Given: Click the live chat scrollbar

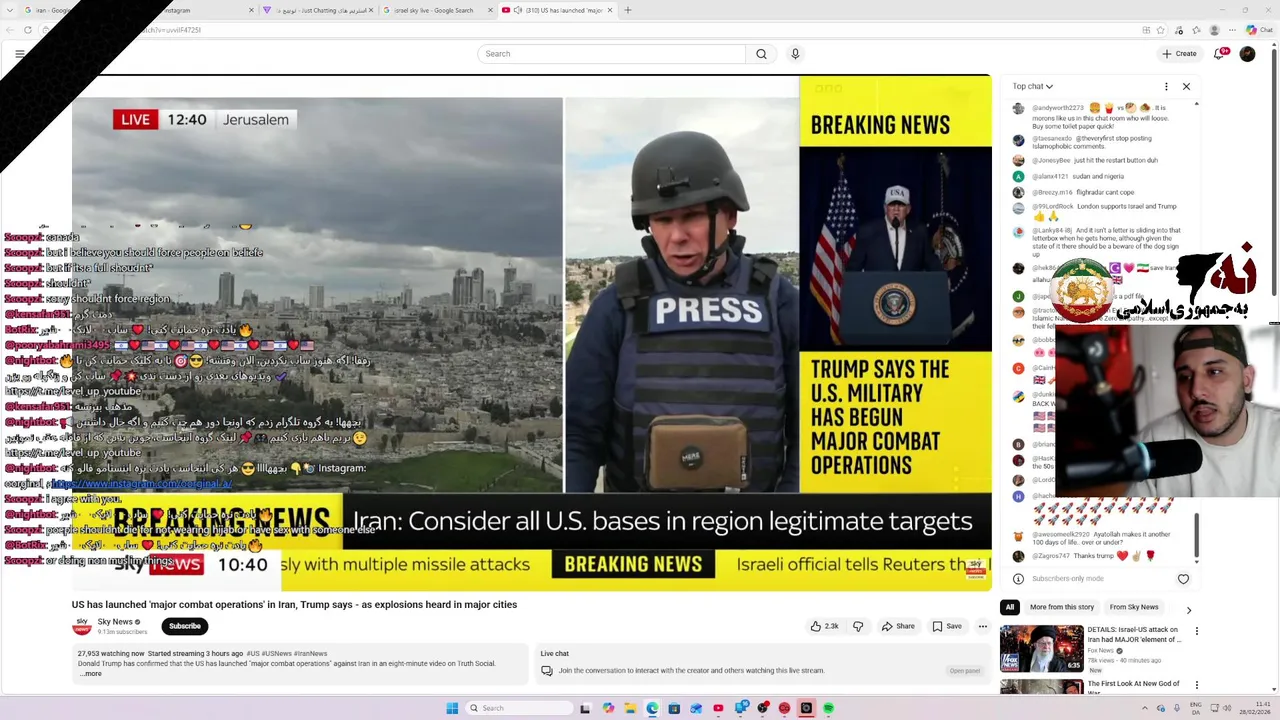Looking at the screenshot, I should point(1196,536).
